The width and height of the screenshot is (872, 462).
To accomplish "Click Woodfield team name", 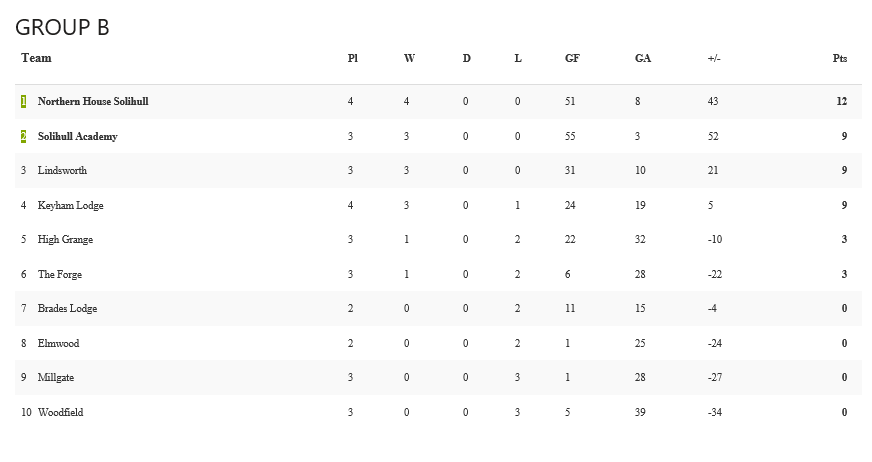I will 61,412.
